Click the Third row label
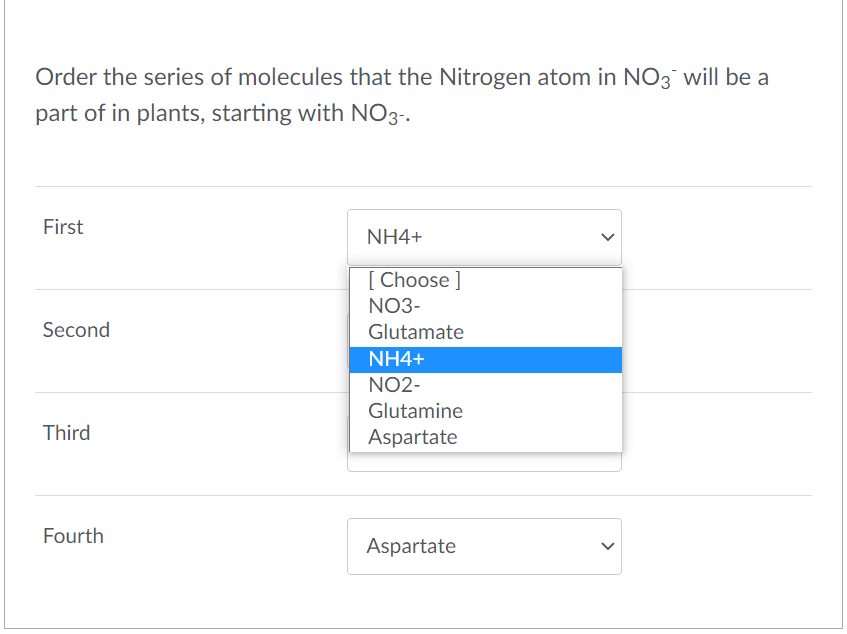The height and width of the screenshot is (634, 847). tap(66, 433)
